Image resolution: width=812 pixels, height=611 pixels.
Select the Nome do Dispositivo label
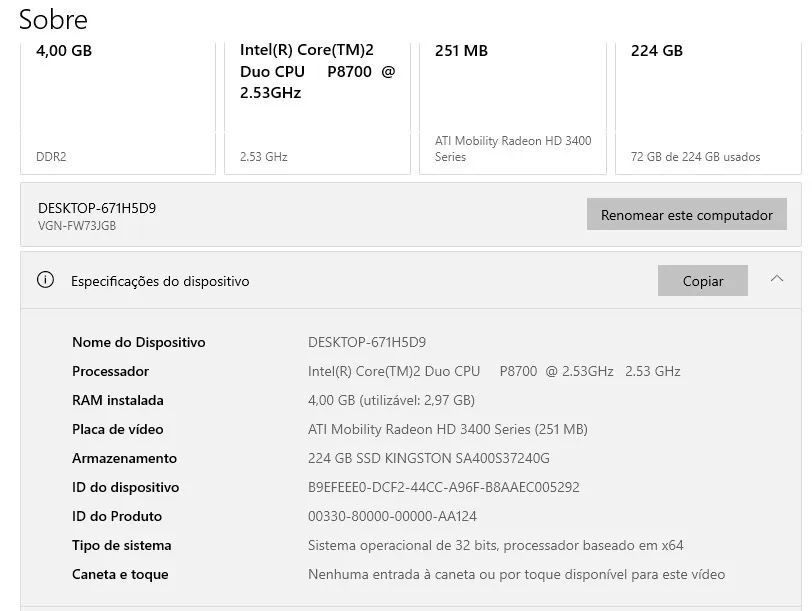(x=139, y=342)
